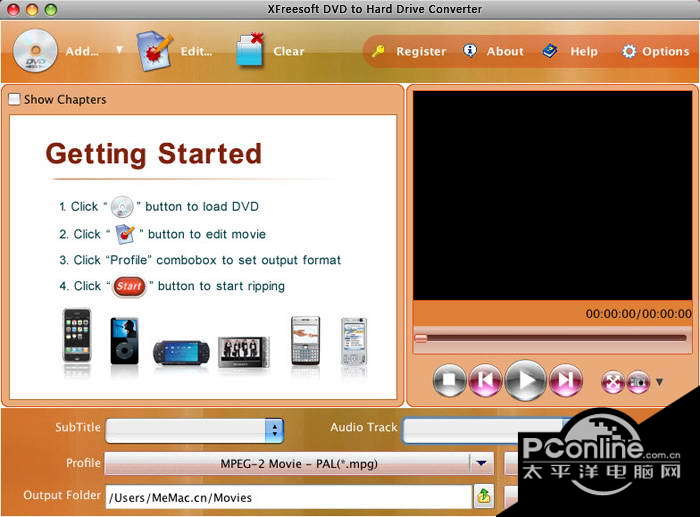Open the Add dropdown arrow
The image size is (700, 517).
click(x=119, y=50)
